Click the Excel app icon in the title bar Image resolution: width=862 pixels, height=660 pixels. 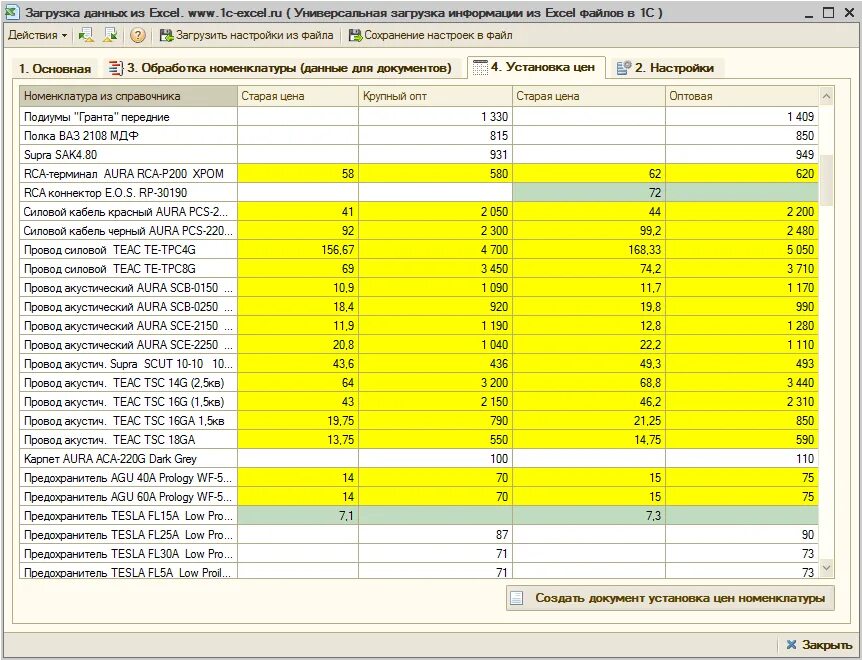[12, 12]
